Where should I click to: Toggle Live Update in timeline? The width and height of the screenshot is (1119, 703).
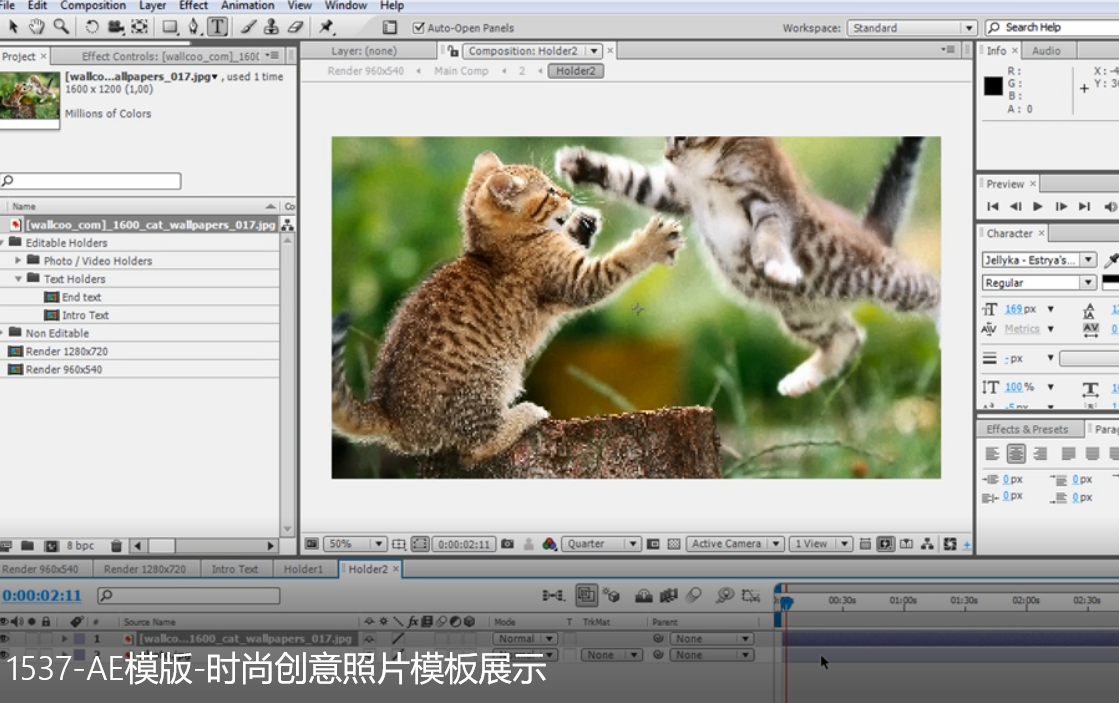coord(587,595)
